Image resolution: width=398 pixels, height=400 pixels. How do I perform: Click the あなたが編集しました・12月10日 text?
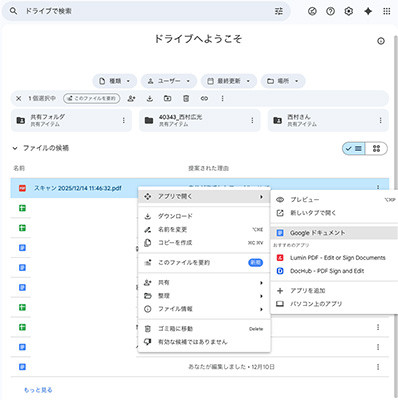232,367
